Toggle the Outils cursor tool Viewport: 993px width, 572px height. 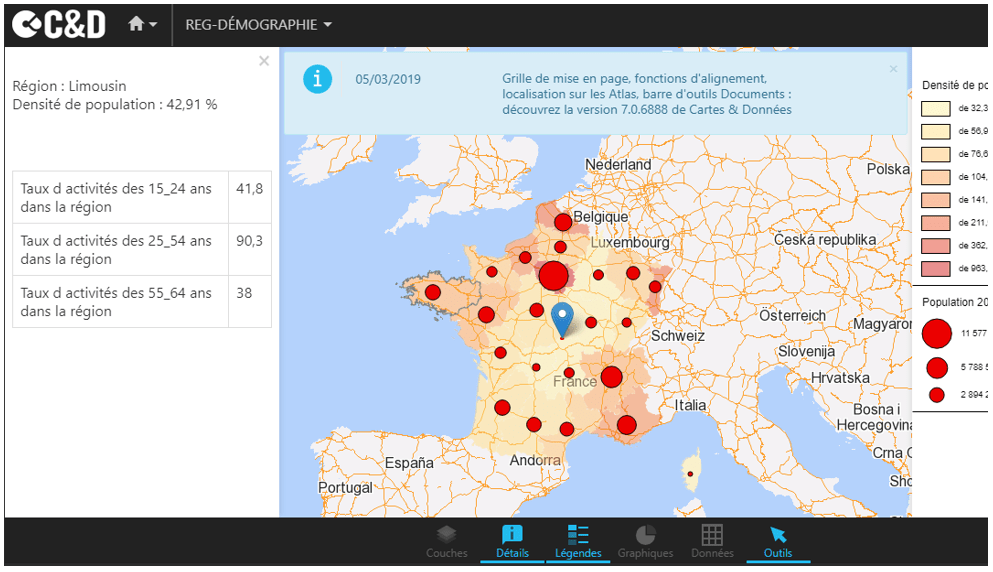tap(777, 541)
